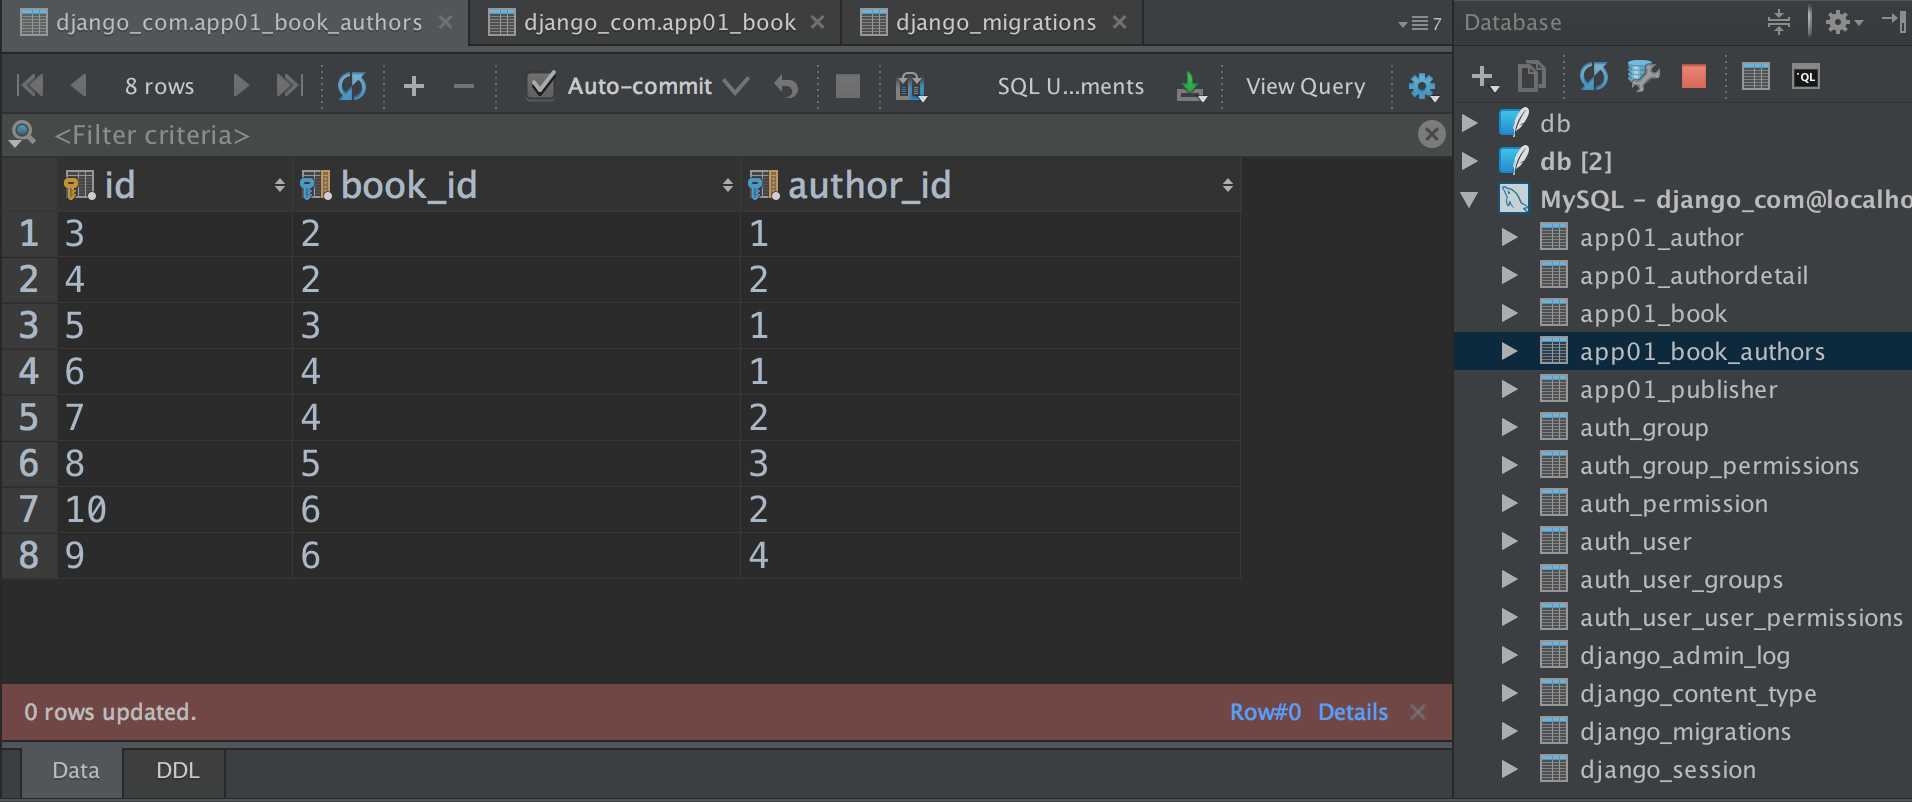Toggle the Auto-commit checkbox
Viewport: 1912px width, 802px height.
pos(541,85)
